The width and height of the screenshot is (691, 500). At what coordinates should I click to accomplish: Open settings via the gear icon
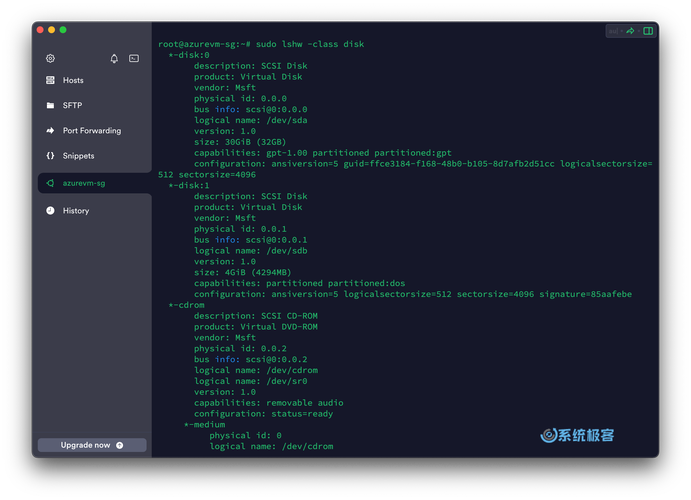point(51,59)
